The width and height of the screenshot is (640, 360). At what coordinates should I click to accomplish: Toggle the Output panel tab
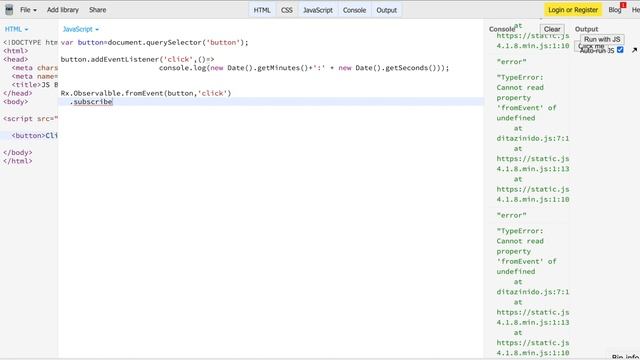click(387, 10)
